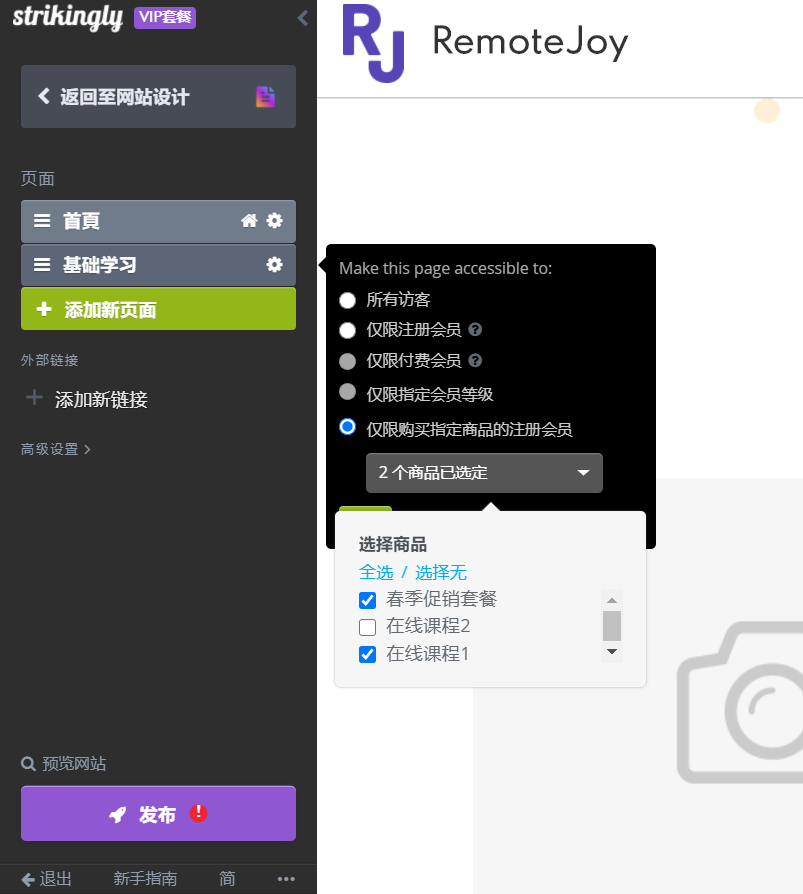The width and height of the screenshot is (803, 894).
Task: Click the RemoteJoy site title
Action: coord(530,42)
